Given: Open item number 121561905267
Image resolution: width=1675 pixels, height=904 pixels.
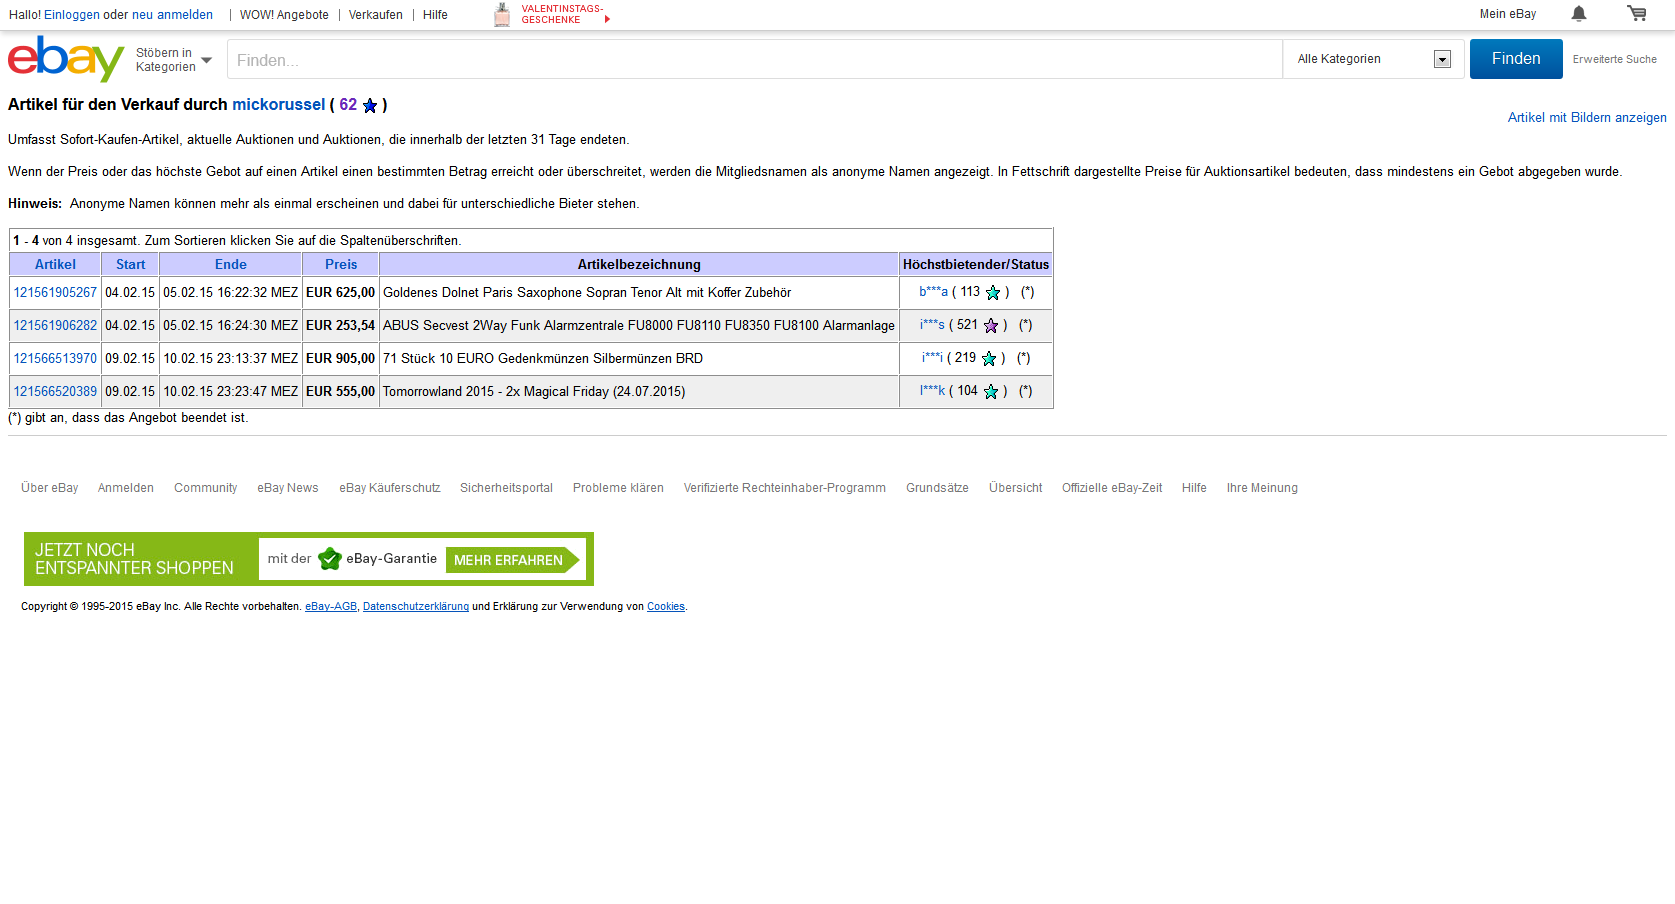Looking at the screenshot, I should [x=55, y=293].
